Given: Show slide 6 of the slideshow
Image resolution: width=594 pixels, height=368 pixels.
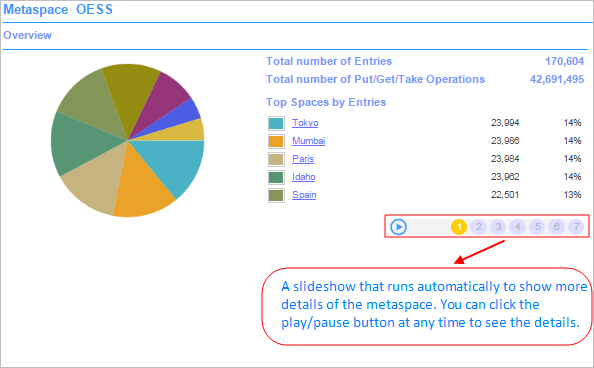Looking at the screenshot, I should [556, 227].
